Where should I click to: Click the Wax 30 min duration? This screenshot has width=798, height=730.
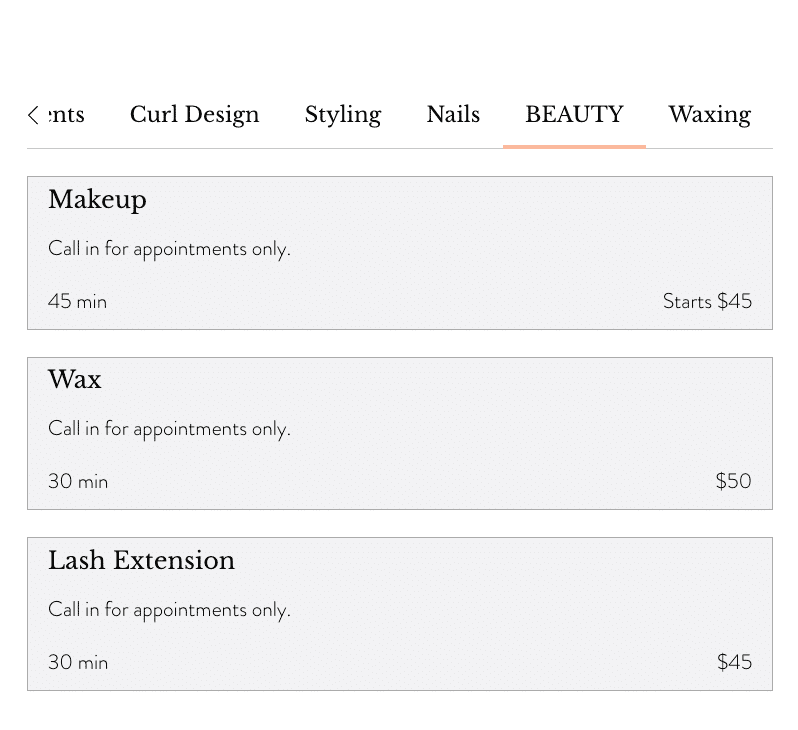pos(78,481)
